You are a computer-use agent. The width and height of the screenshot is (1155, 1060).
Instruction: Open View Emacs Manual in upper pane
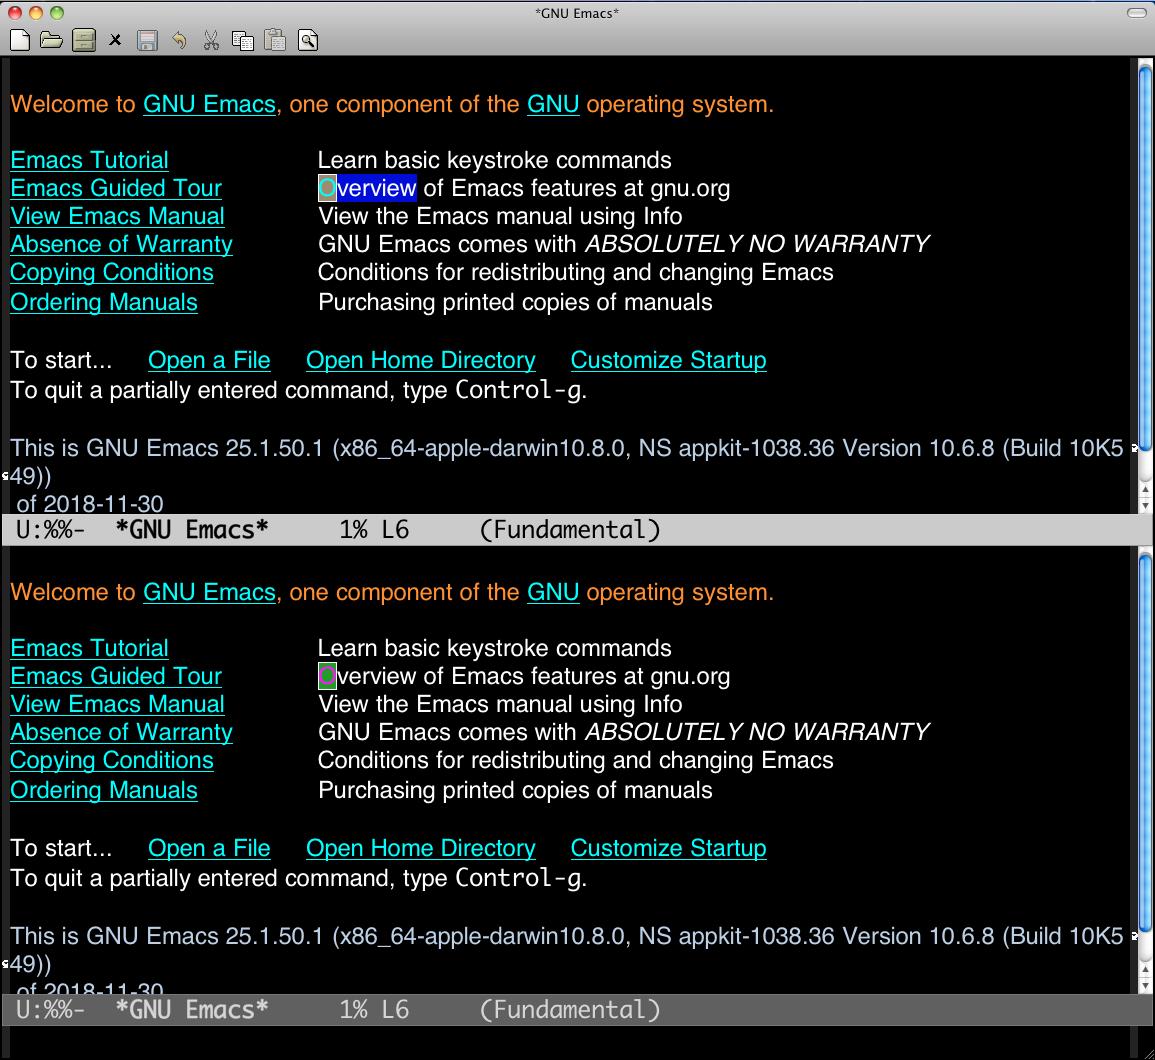pyautogui.click(x=117, y=217)
